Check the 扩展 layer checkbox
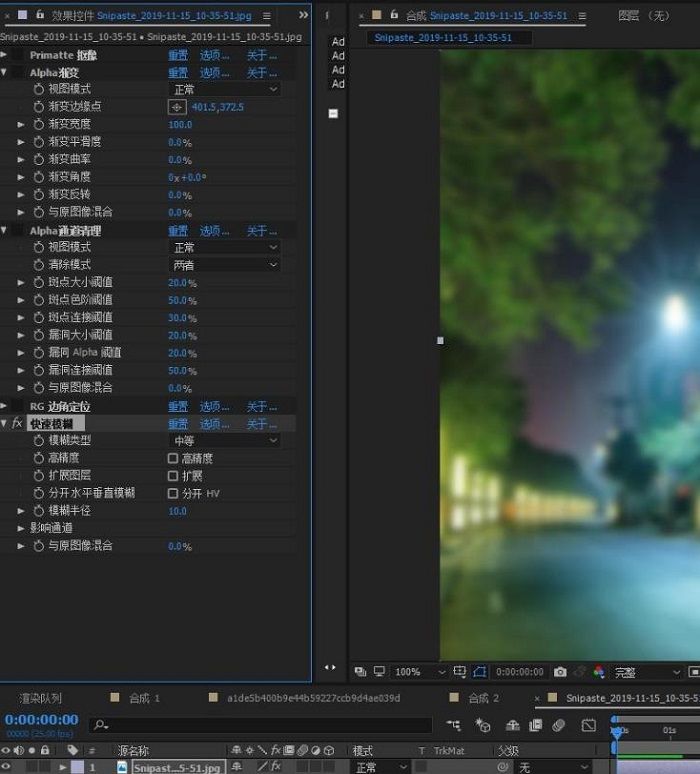This screenshot has height=774, width=700. coord(173,476)
